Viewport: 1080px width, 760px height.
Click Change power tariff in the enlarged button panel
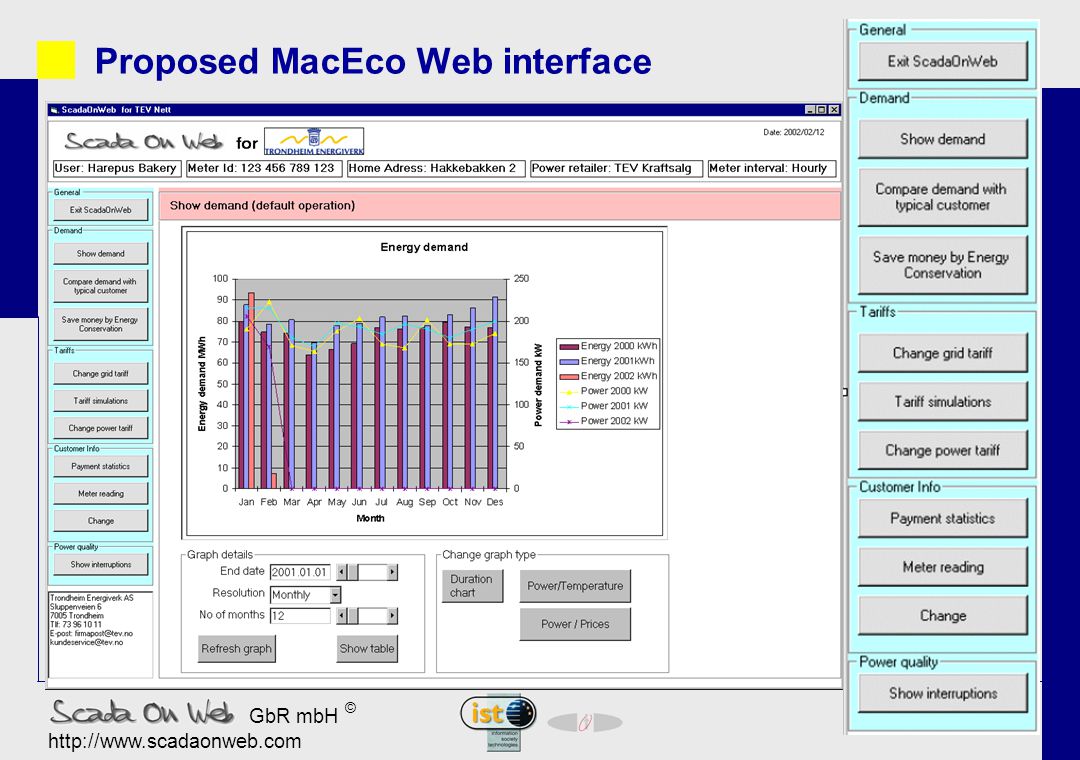coord(942,451)
